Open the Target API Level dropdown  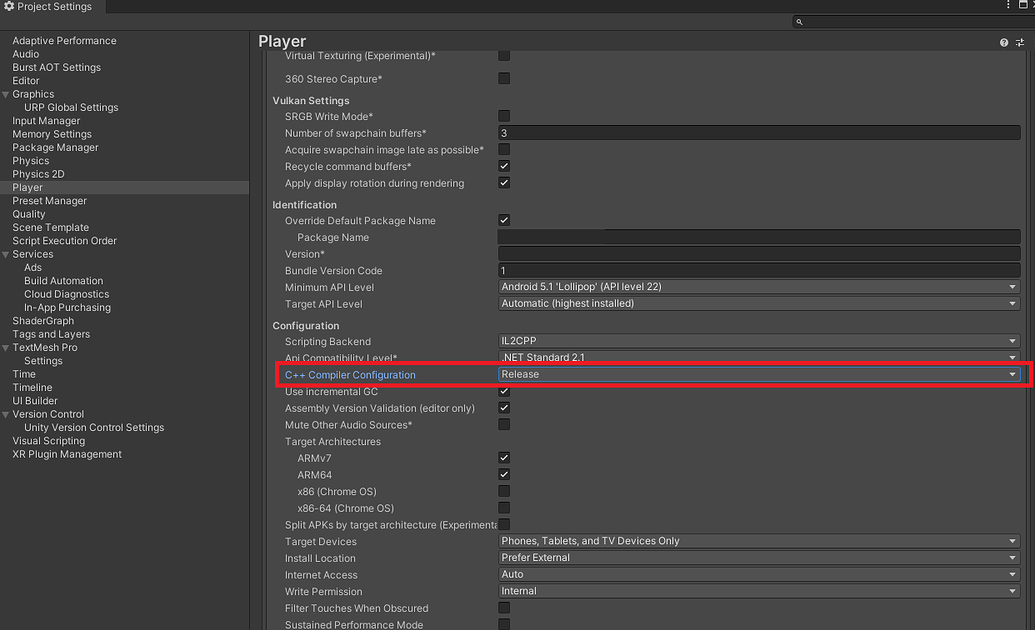click(x=758, y=303)
